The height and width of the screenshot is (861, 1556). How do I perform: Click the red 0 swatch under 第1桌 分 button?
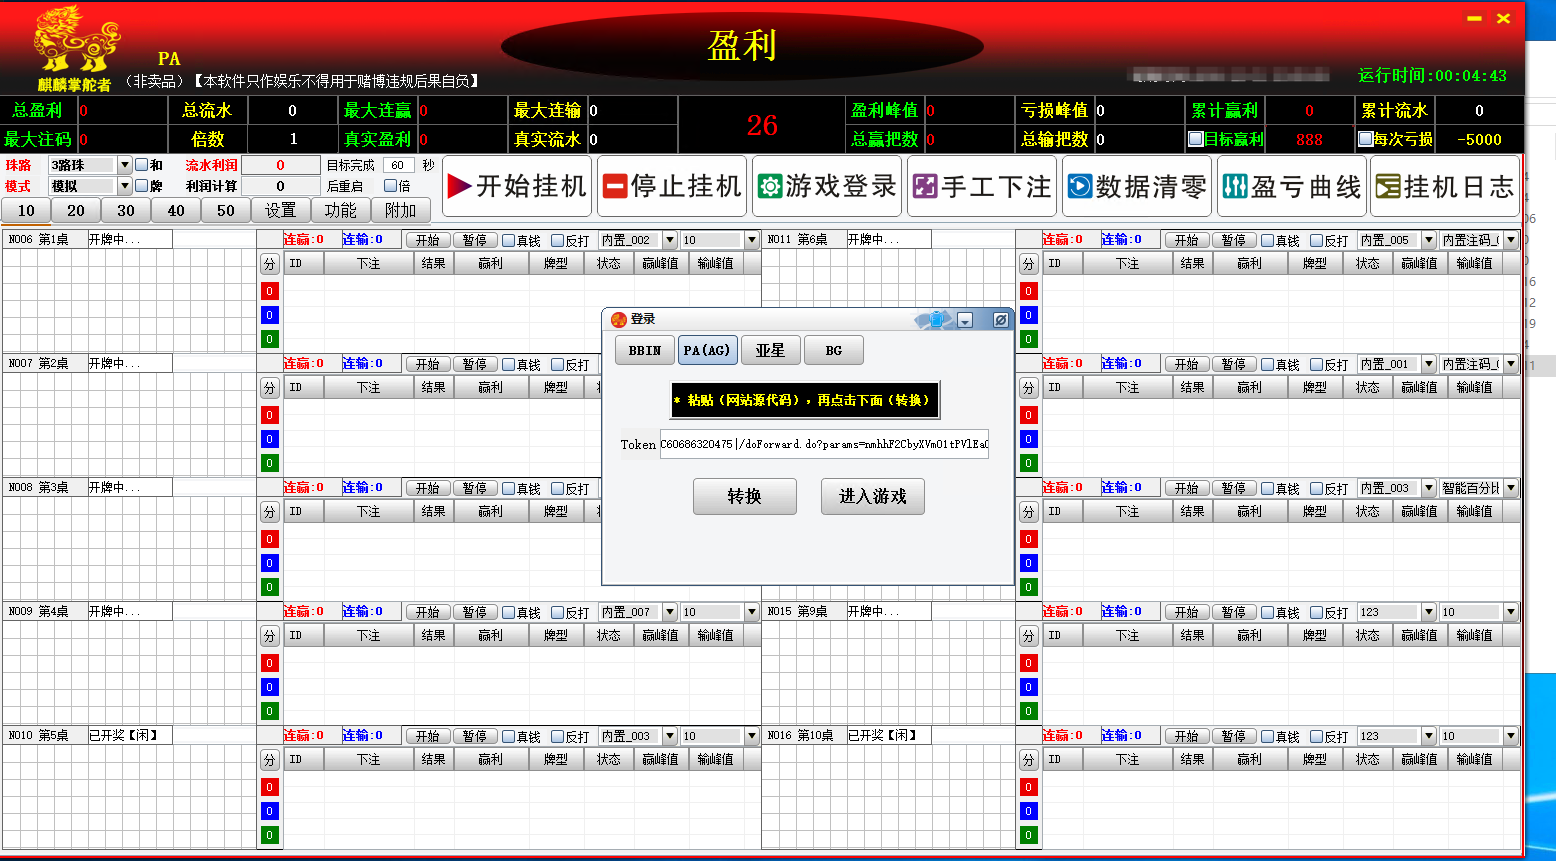point(269,291)
